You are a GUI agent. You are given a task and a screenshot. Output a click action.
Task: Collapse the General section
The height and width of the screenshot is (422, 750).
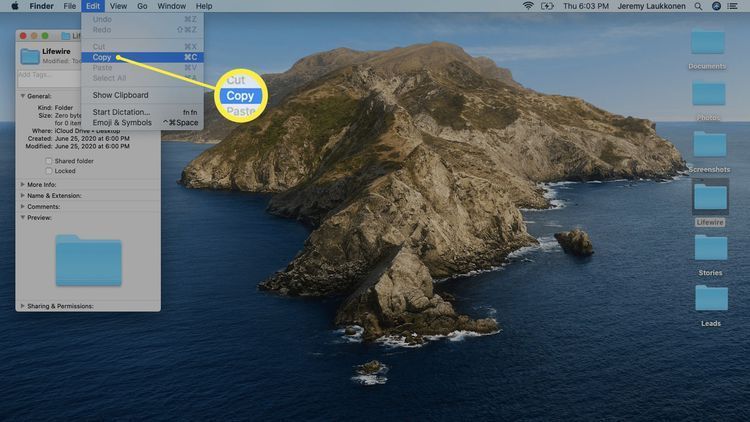(x=22, y=96)
